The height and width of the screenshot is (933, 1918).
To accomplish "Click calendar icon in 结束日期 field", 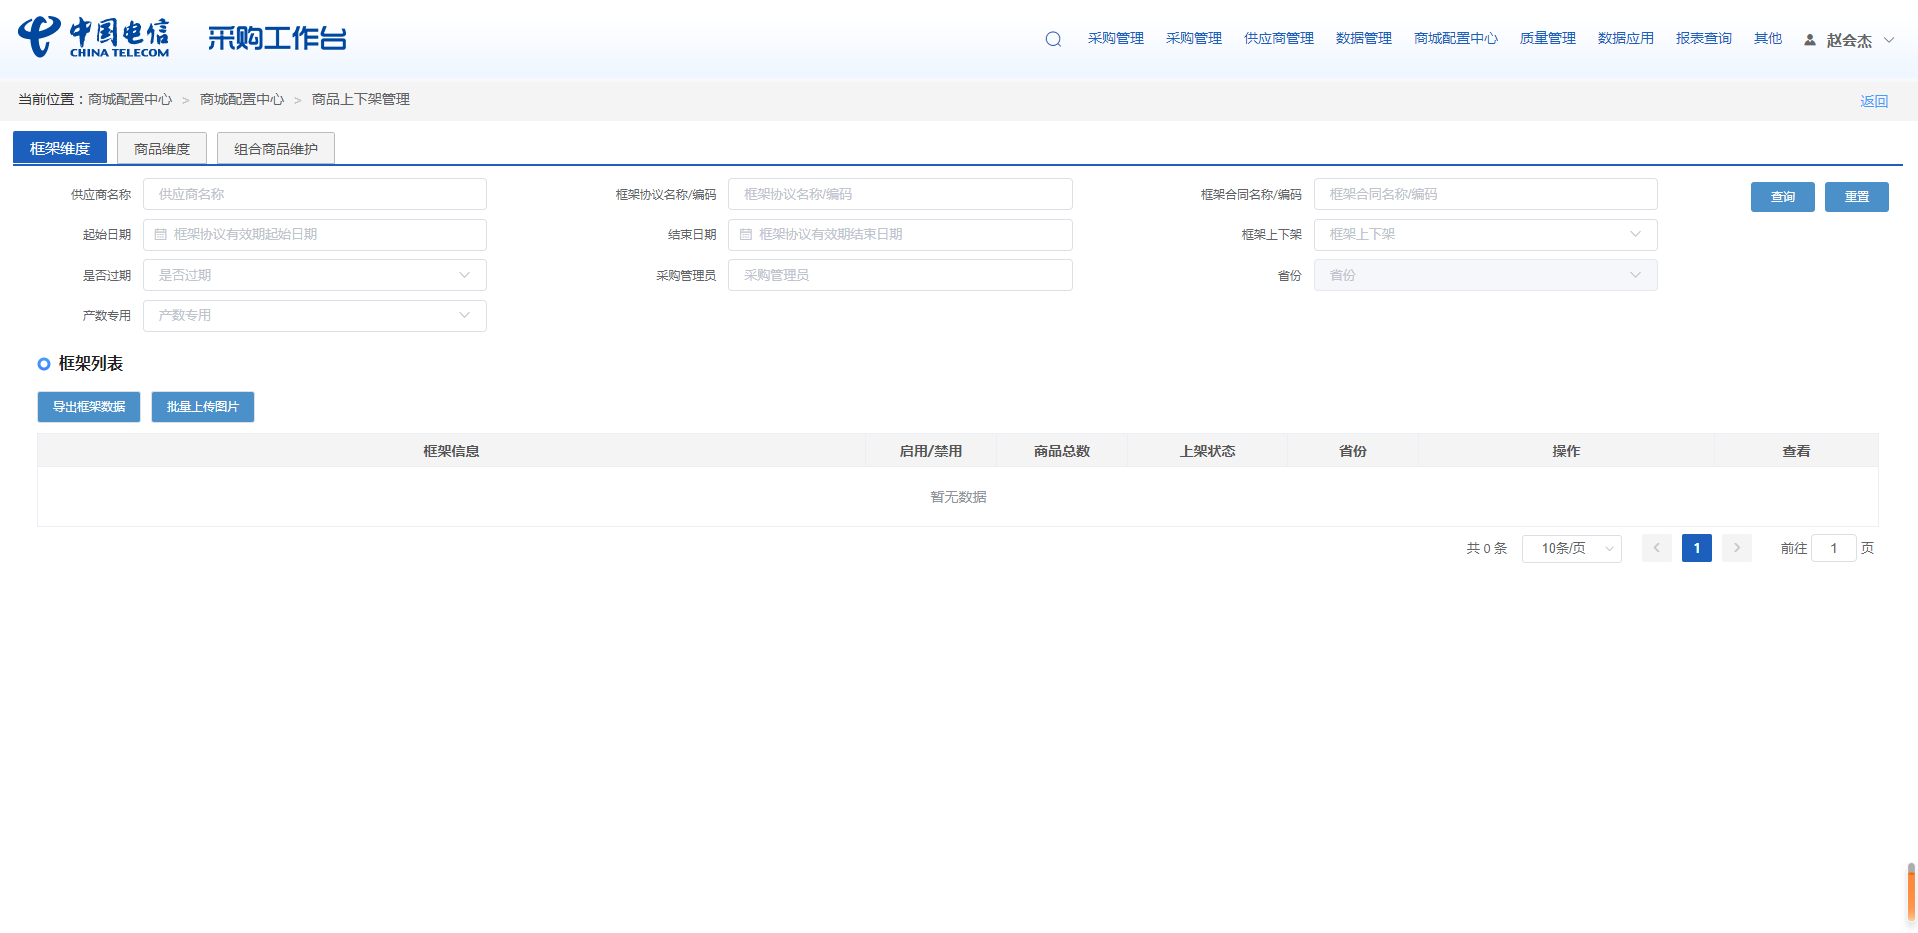I will click(745, 234).
